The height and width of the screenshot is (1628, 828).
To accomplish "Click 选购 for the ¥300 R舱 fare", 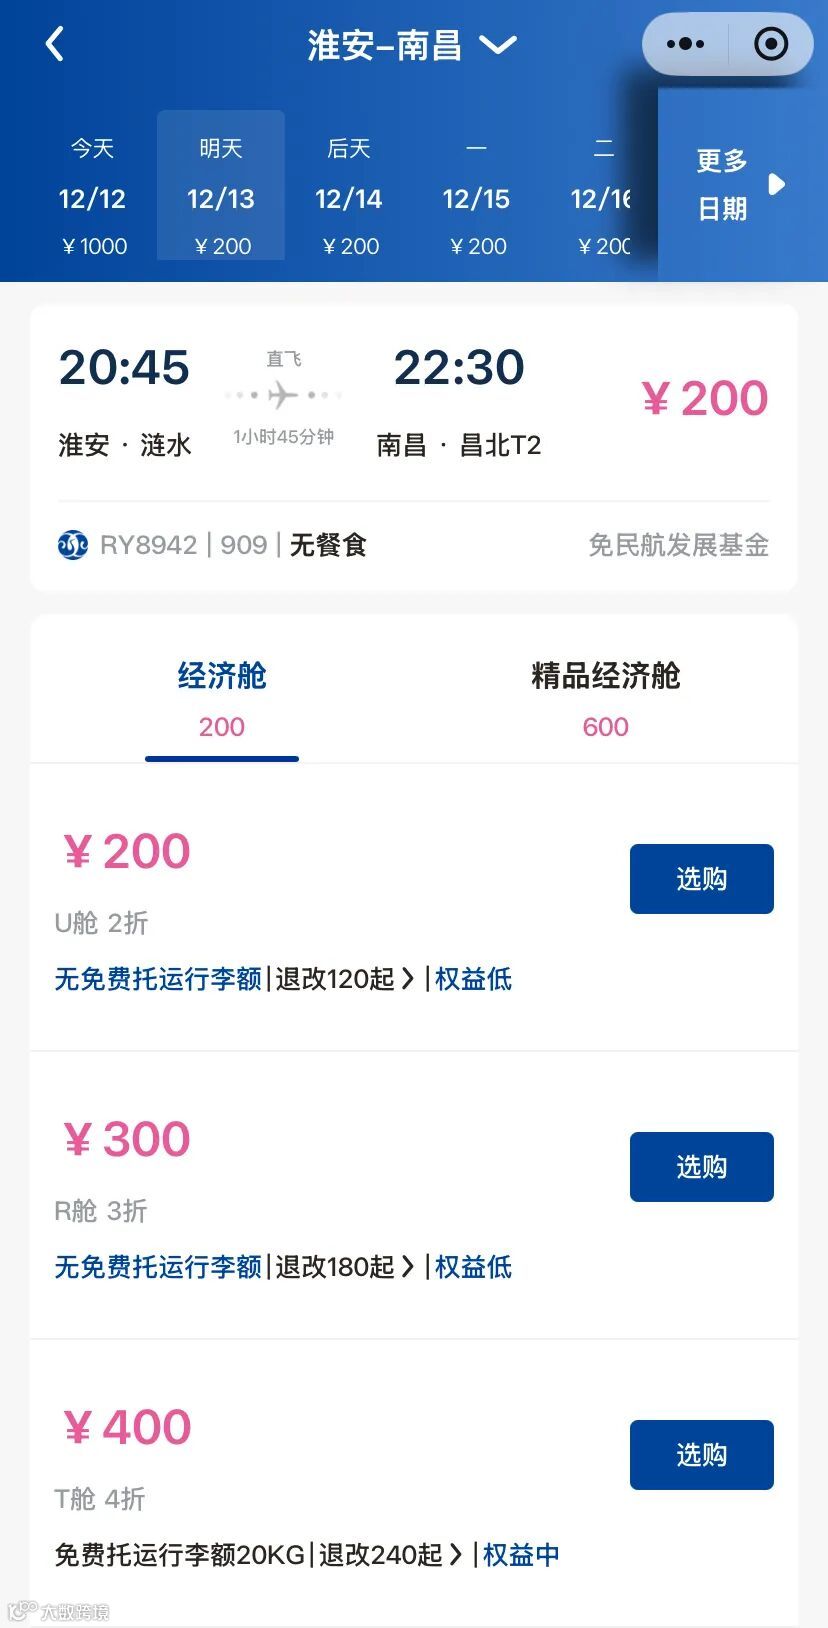I will (702, 1167).
